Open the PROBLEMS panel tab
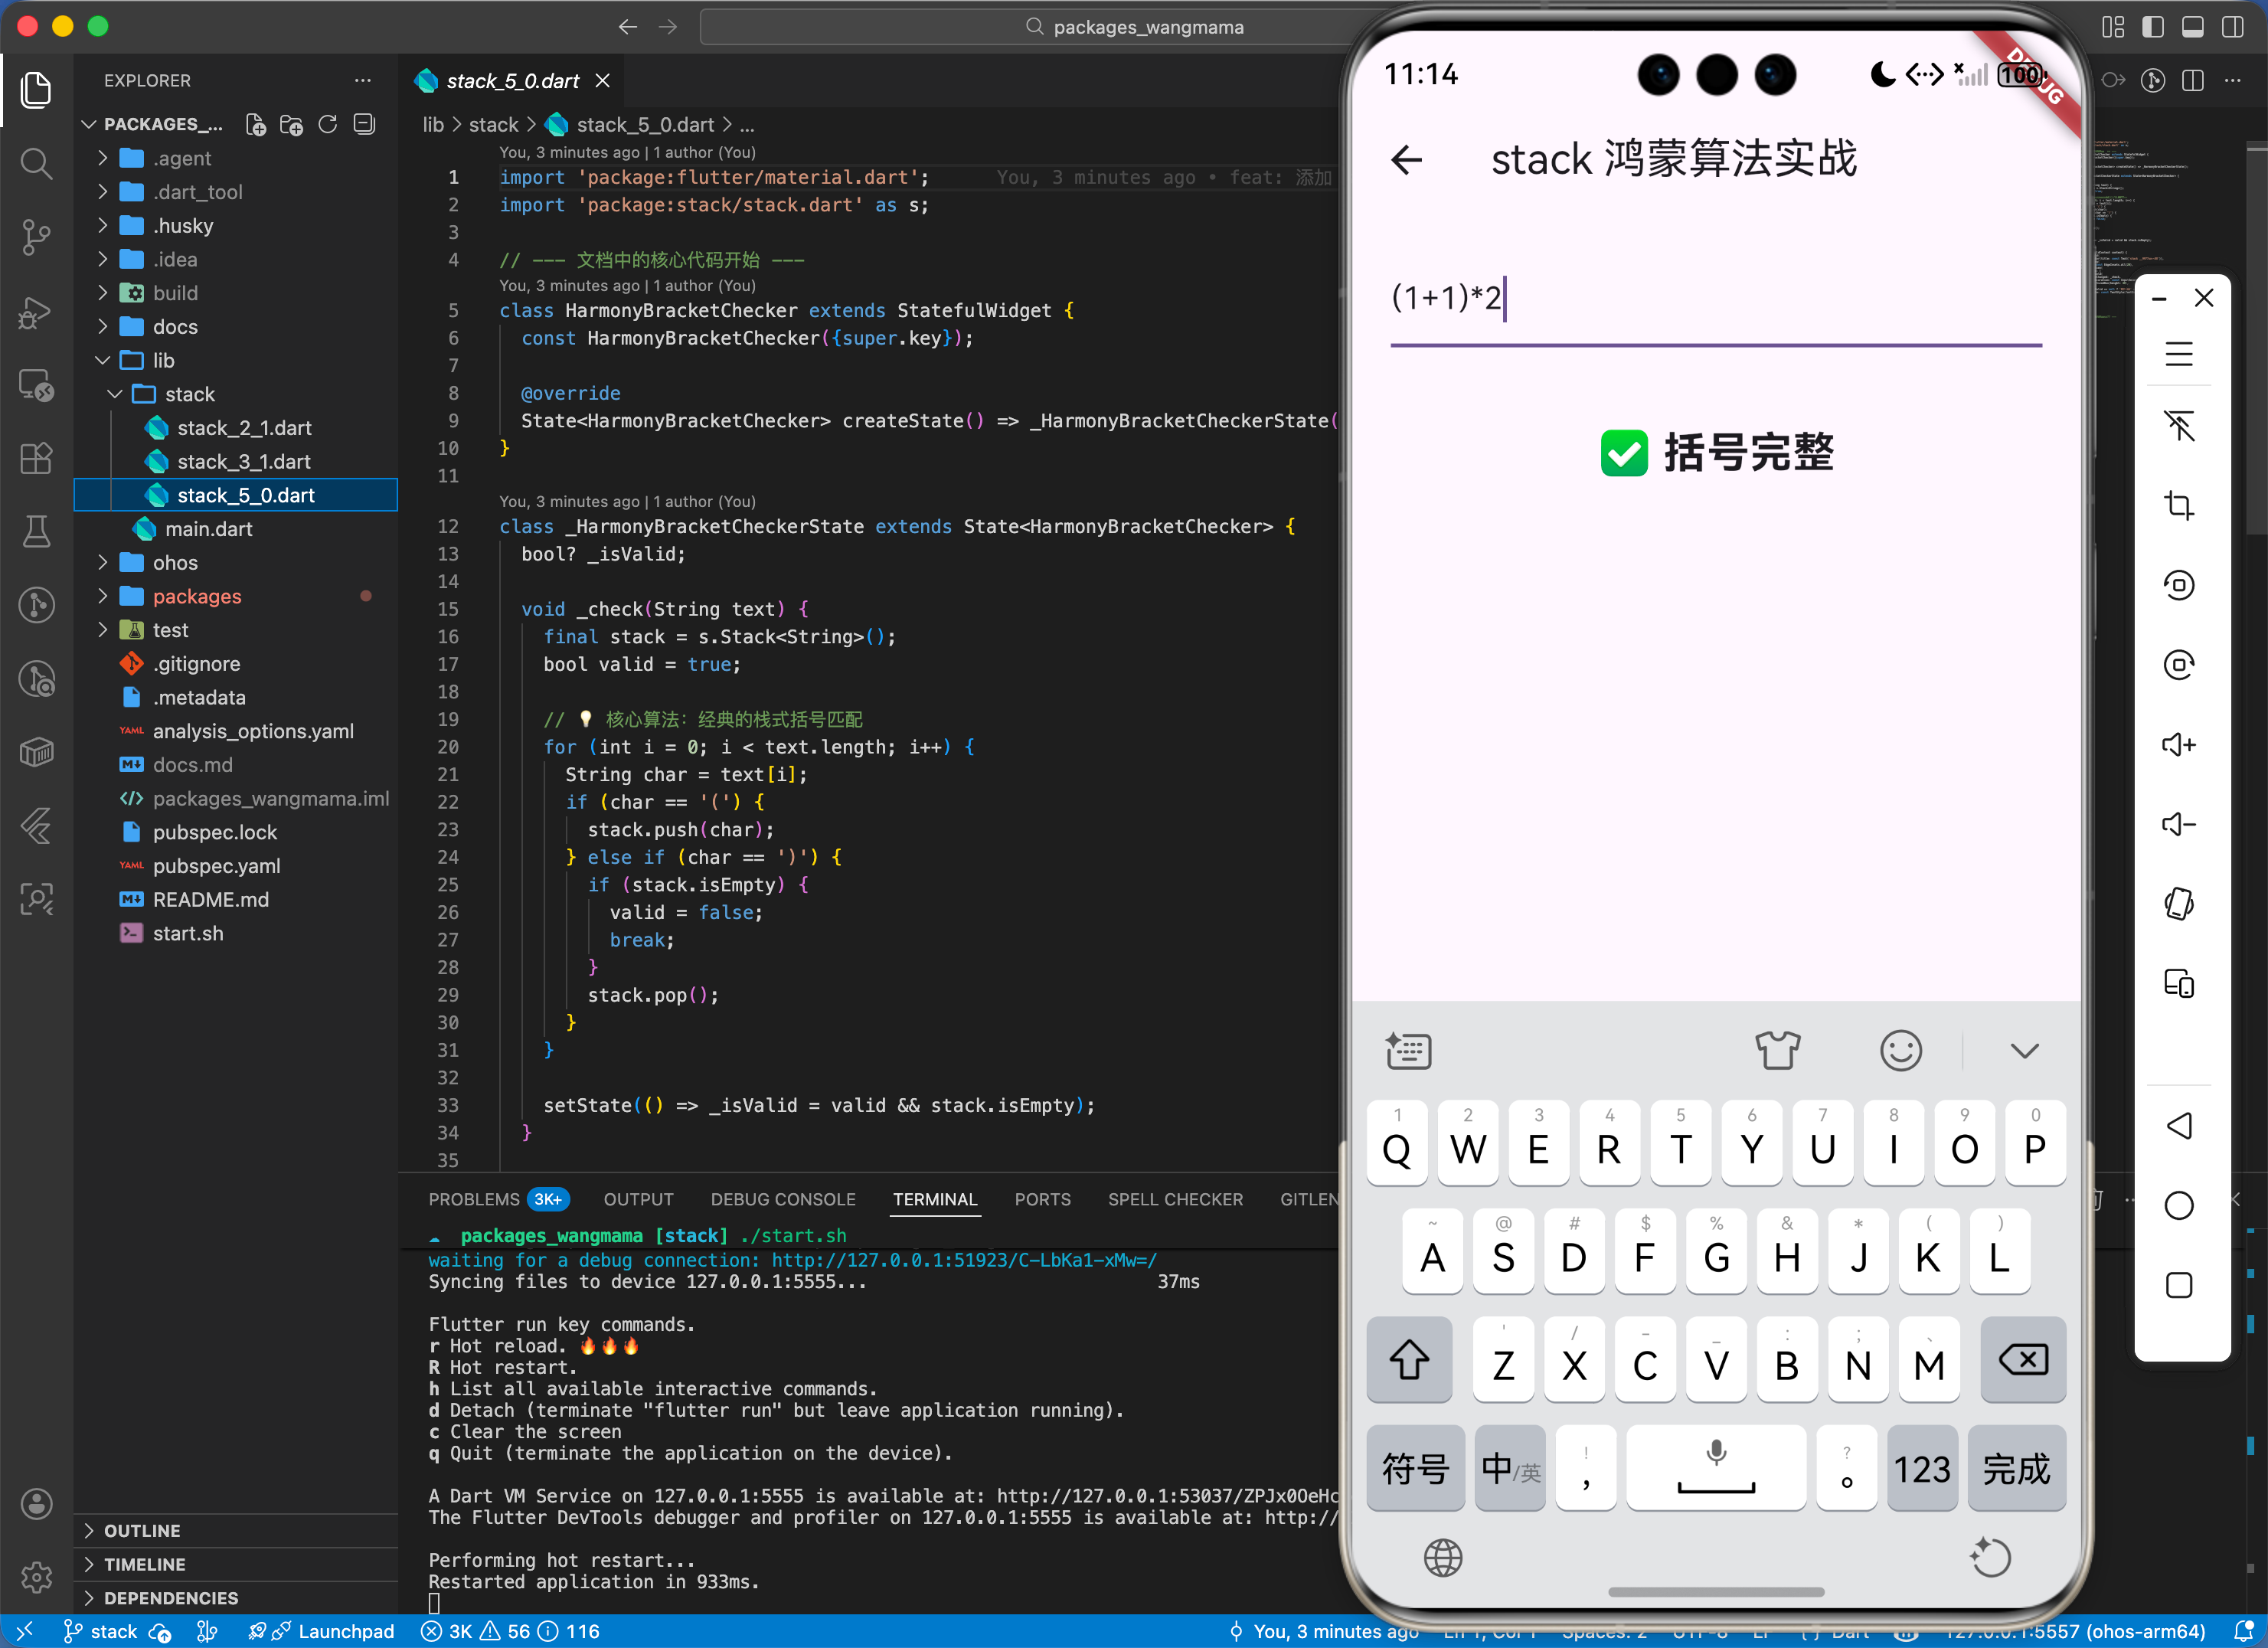The image size is (2268, 1648). pyautogui.click(x=474, y=1199)
